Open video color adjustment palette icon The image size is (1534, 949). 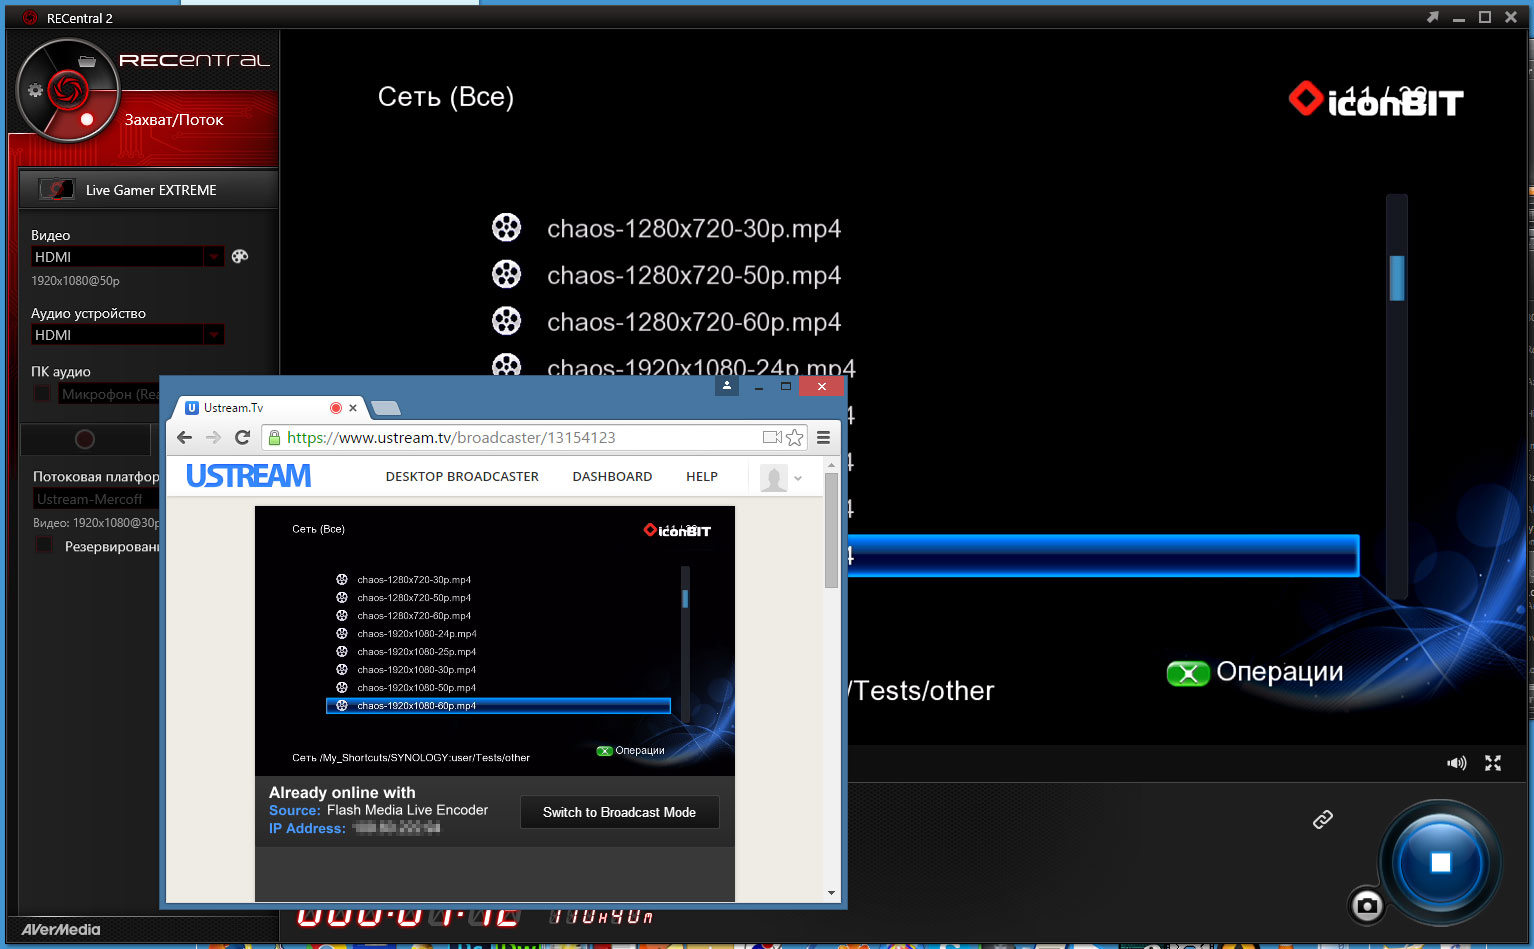click(240, 256)
